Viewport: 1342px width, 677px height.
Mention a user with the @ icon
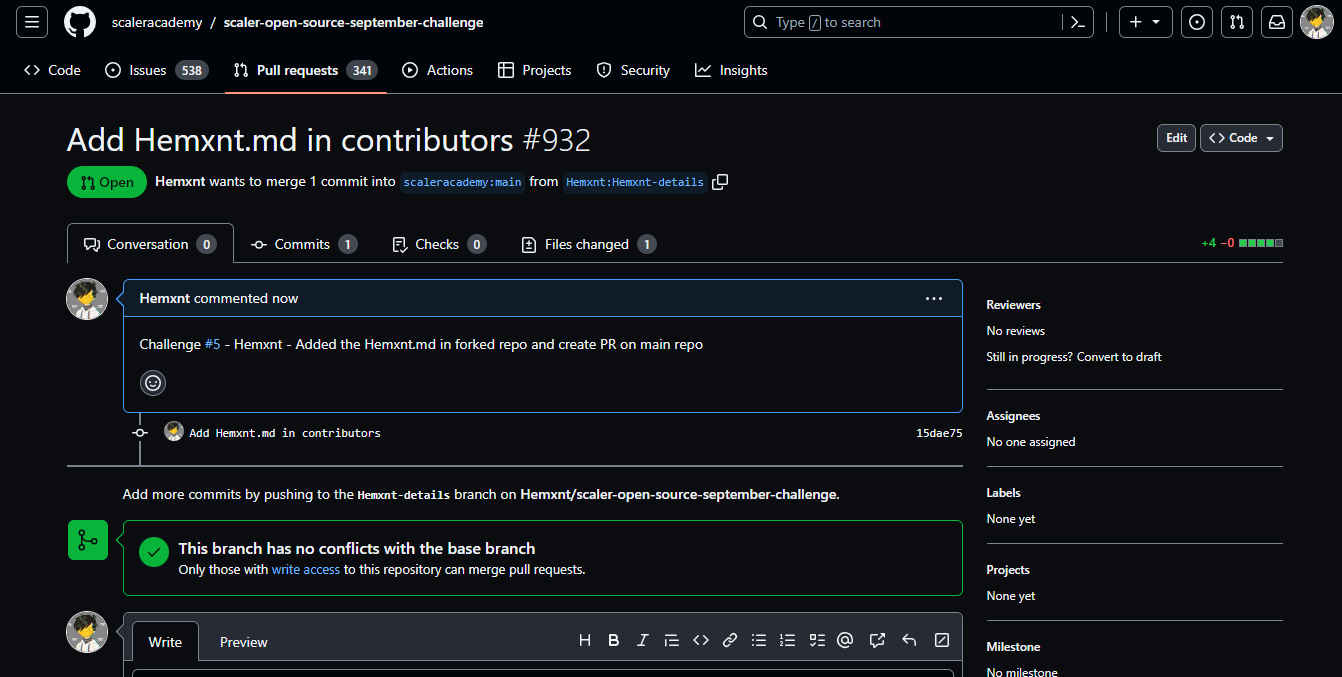pyautogui.click(x=844, y=640)
